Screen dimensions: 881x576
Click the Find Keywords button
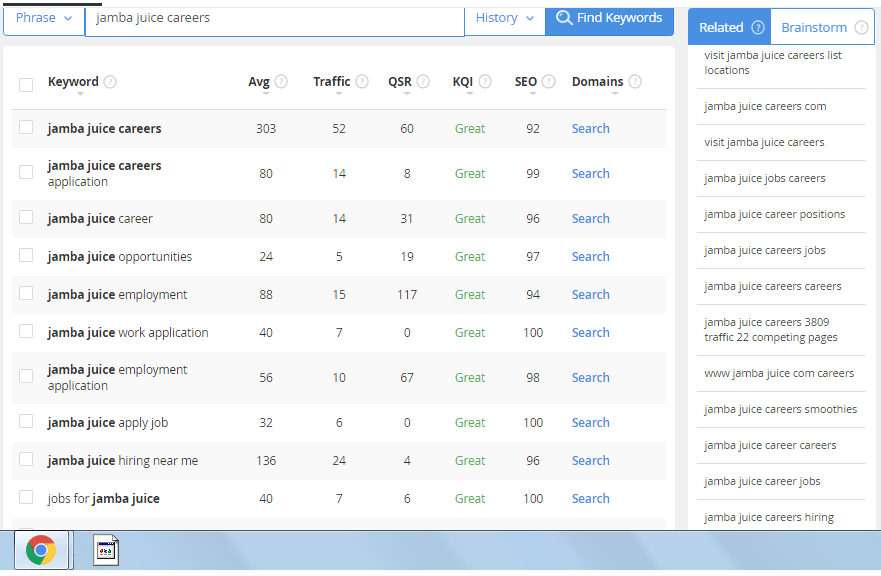[609, 19]
